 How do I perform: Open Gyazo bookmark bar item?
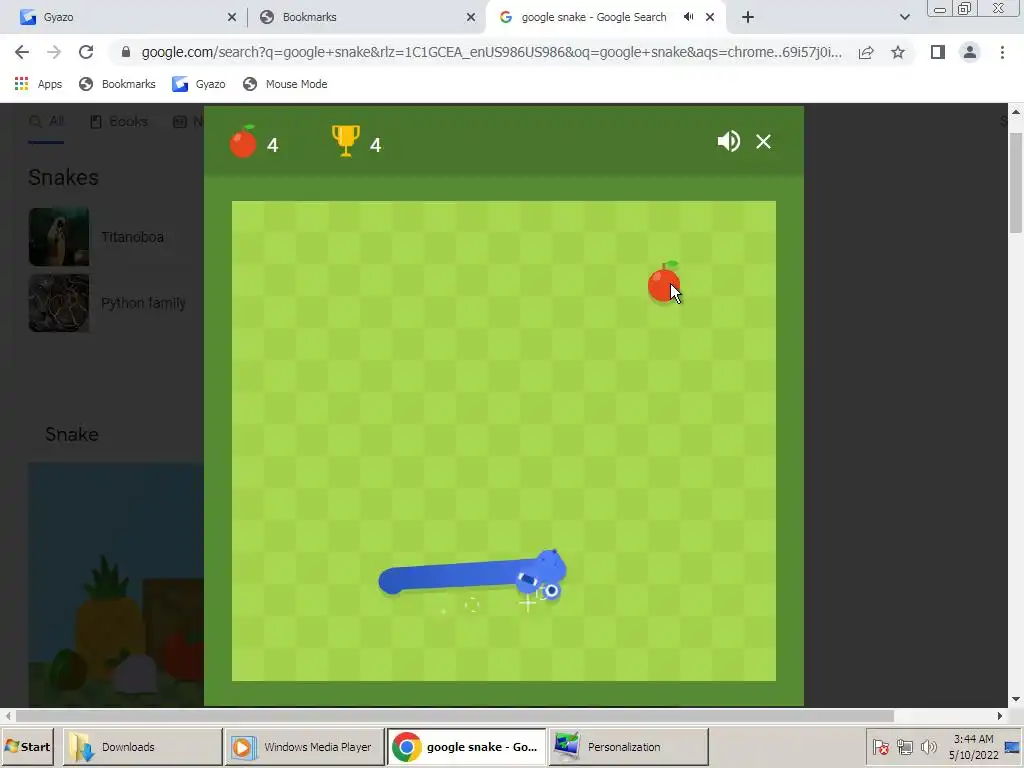coord(199,84)
